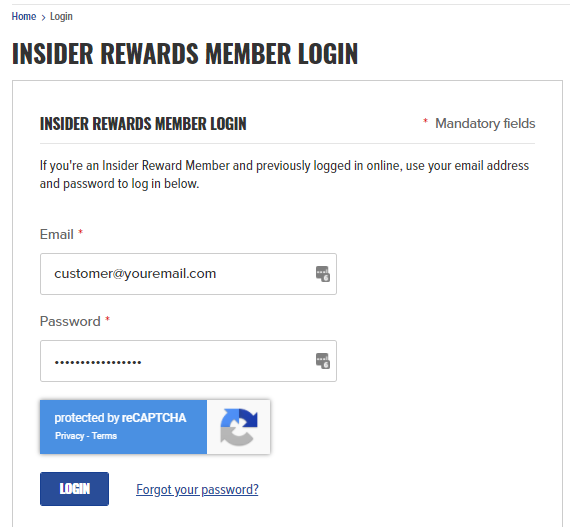Screen dimensions: 570x527
Task: Click the Email field label
Action: click(57, 234)
